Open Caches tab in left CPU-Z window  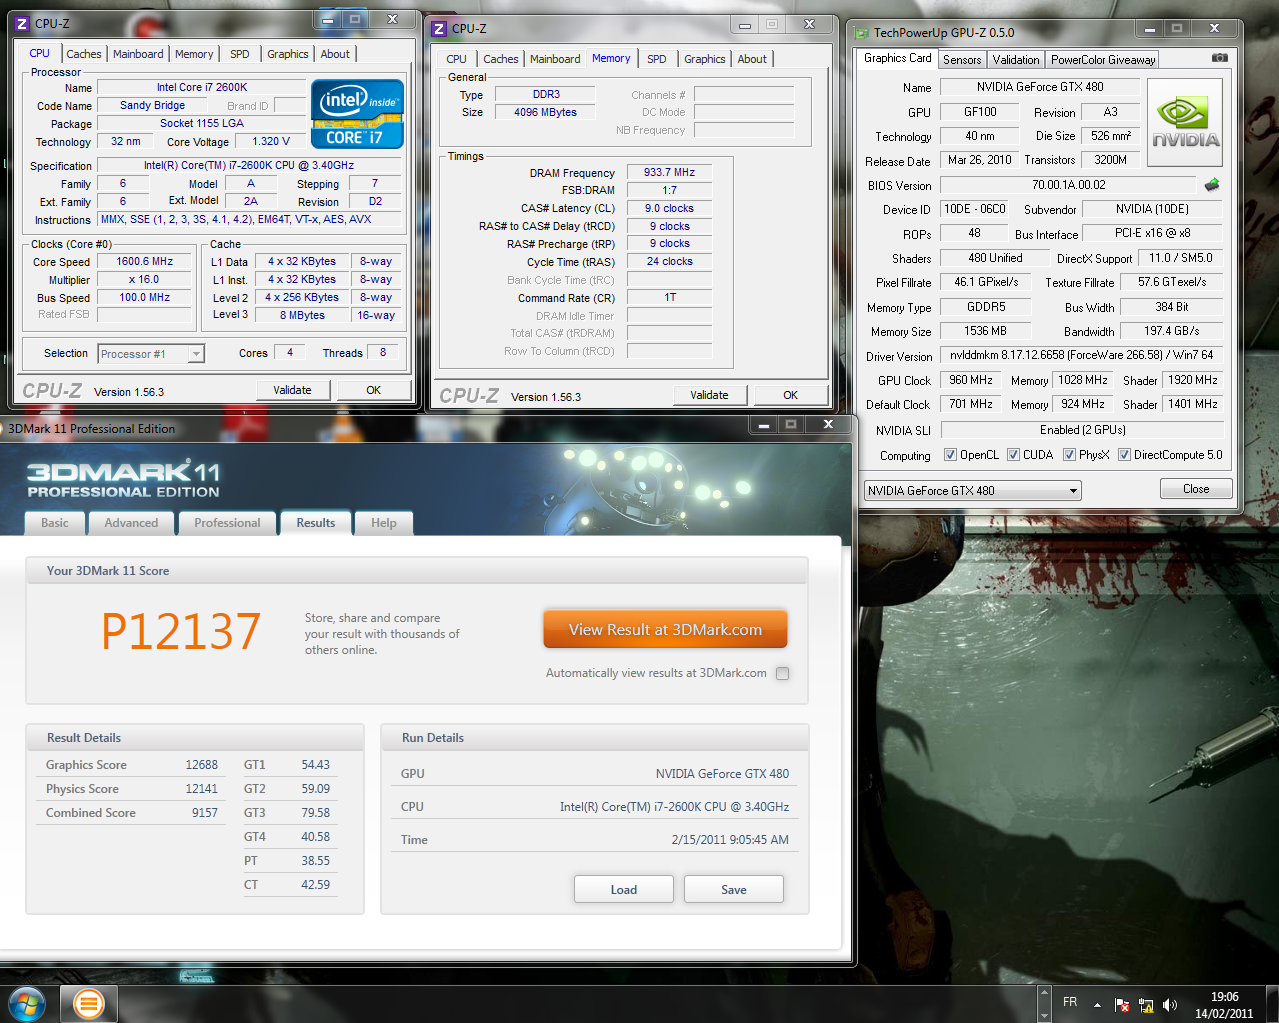[x=84, y=54]
